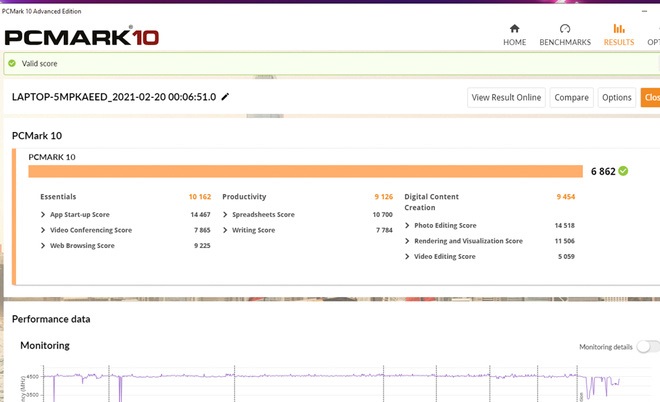Click the Home house icon
660x402 pixels.
click(x=514, y=29)
